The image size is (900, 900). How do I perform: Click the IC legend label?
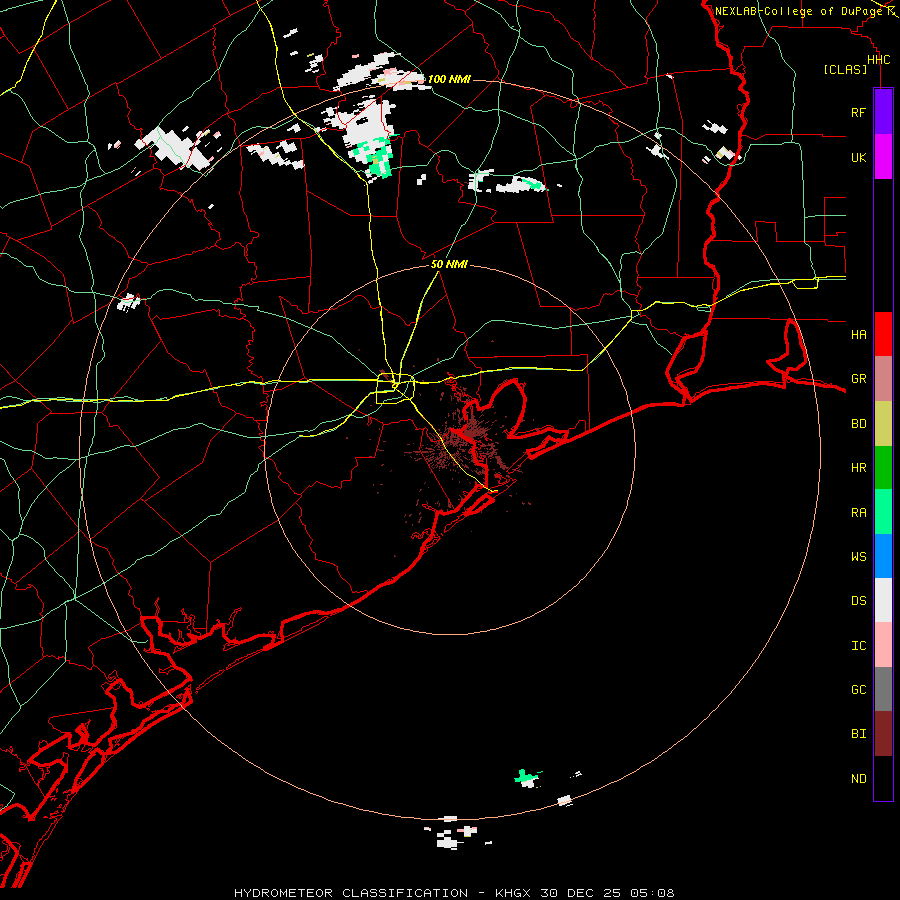click(x=858, y=646)
